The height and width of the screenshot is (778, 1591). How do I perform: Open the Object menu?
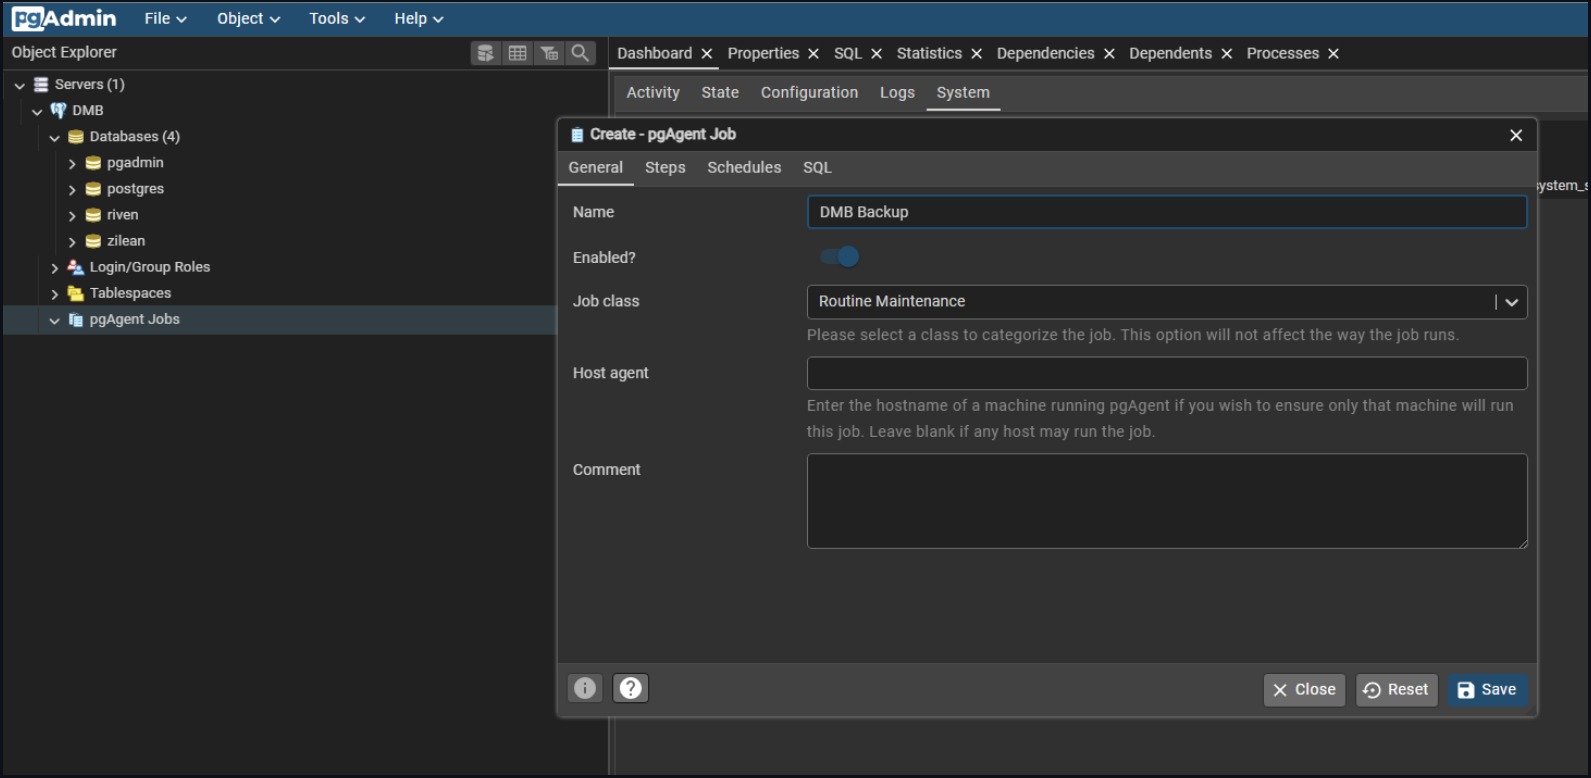pos(249,18)
